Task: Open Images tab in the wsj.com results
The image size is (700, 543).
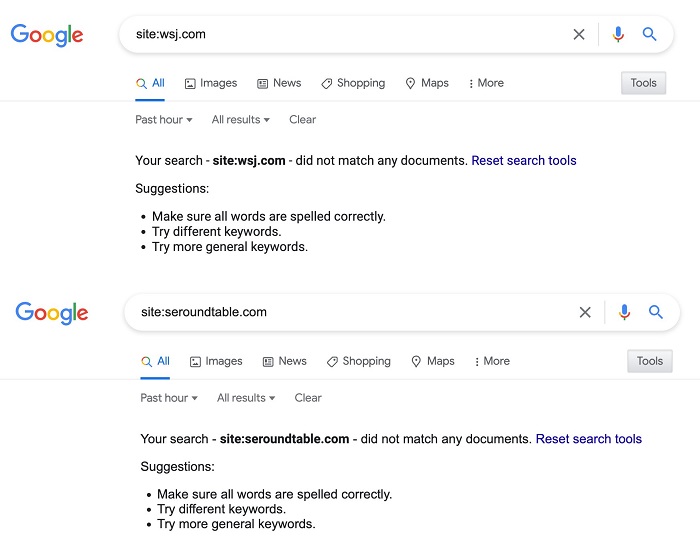Action: pos(211,83)
